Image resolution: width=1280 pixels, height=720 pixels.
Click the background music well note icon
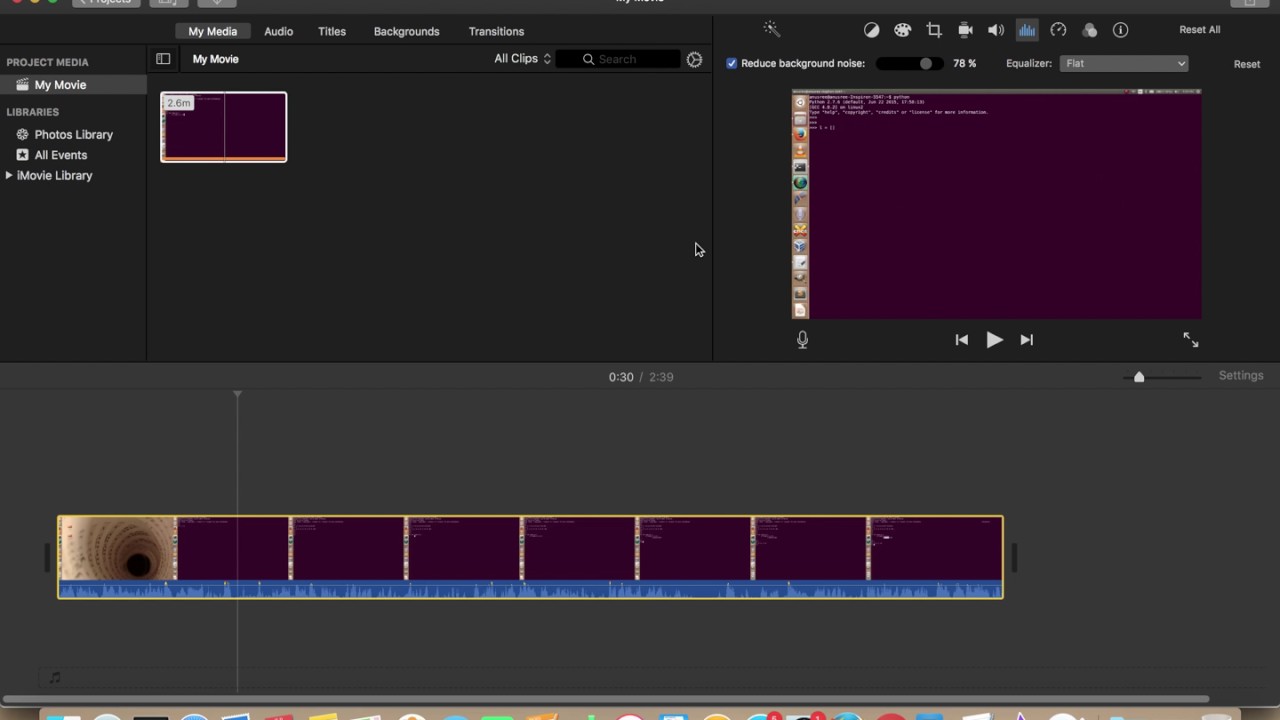pos(55,678)
